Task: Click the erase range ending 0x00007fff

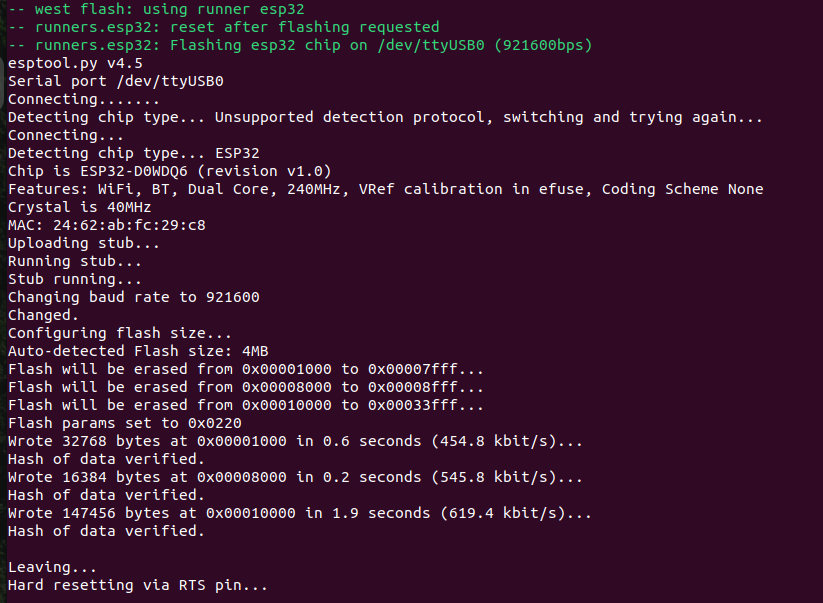Action: [246, 369]
